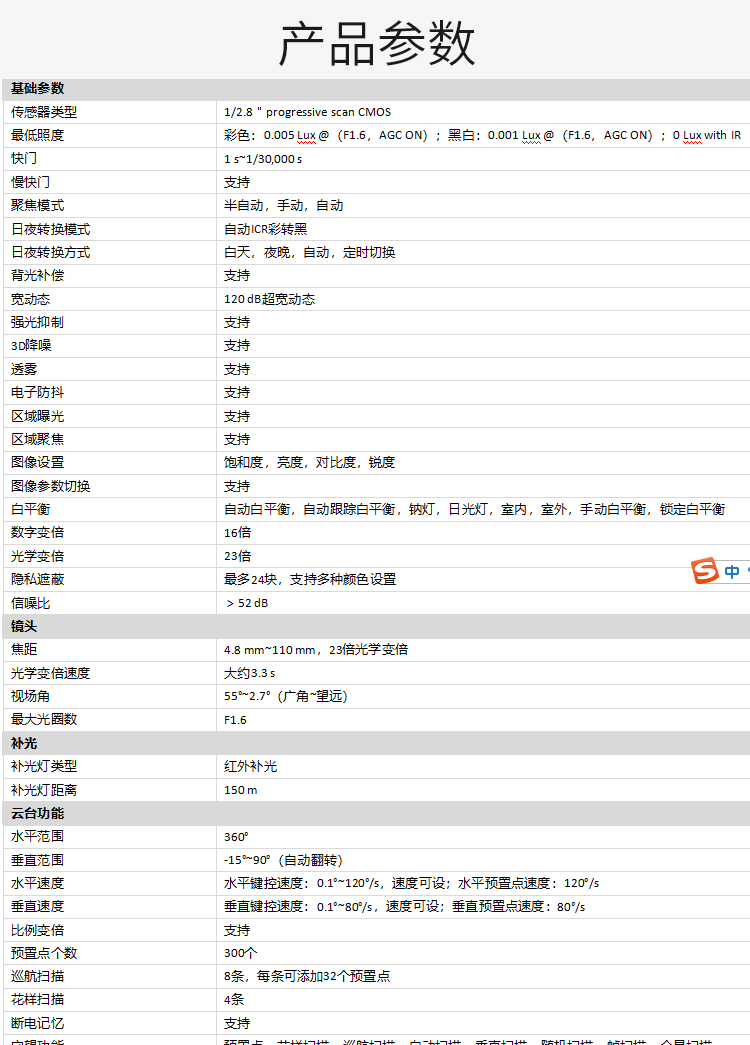Click the Sogou input method S logo

coord(706,571)
